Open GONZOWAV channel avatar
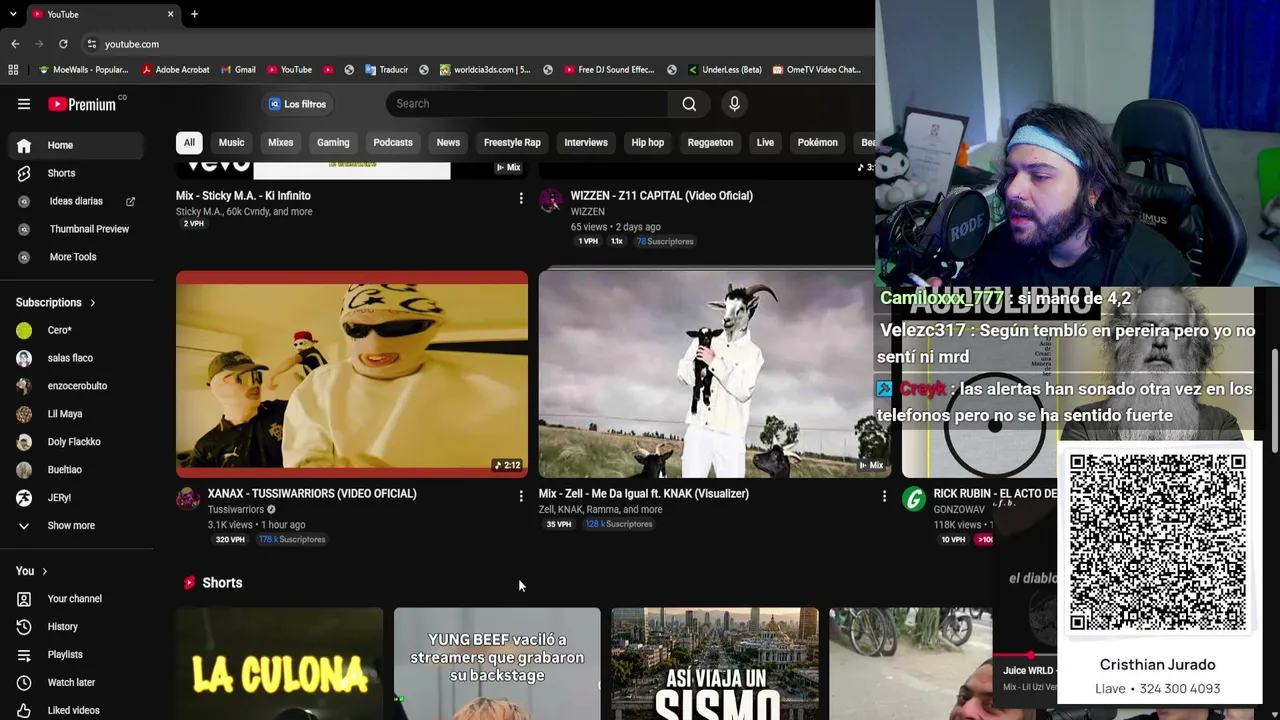1280x720 pixels. [x=914, y=498]
